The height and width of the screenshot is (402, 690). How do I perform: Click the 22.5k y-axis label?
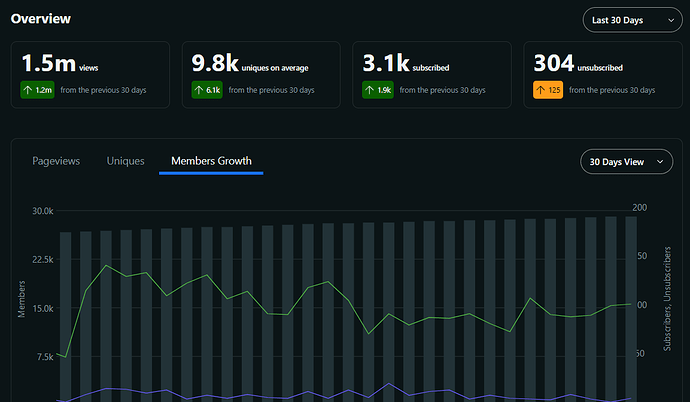coord(43,259)
